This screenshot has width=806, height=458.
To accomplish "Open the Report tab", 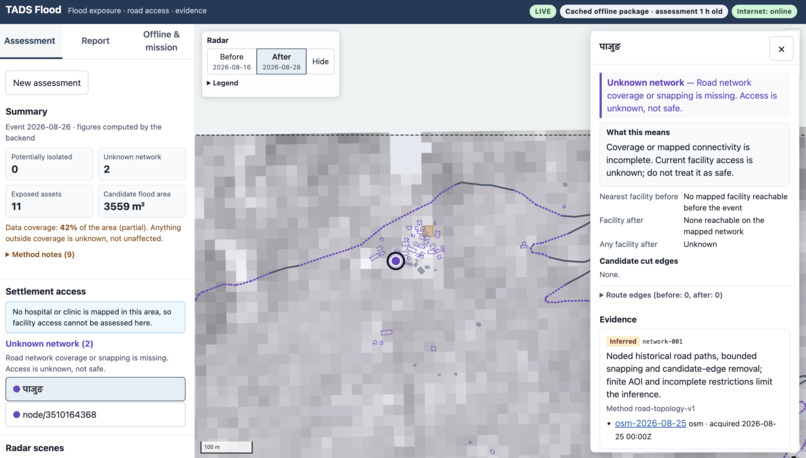I will 95,41.
